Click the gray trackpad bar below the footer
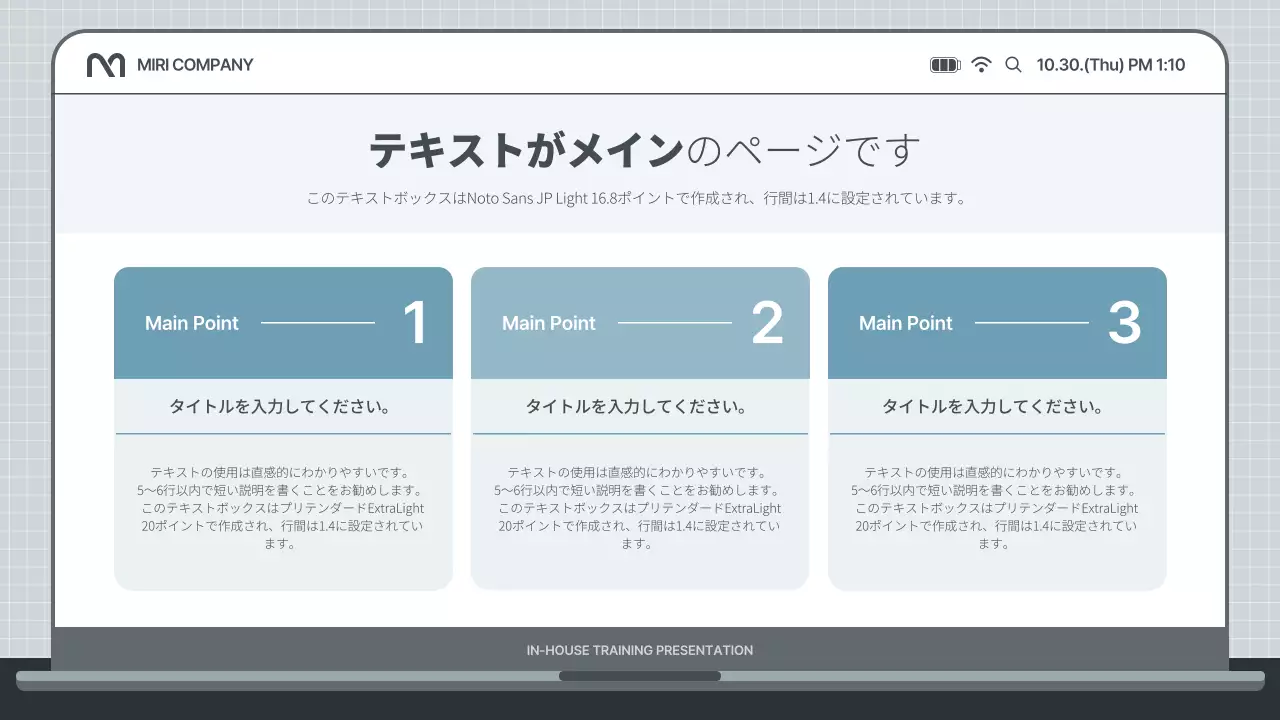 click(x=640, y=676)
